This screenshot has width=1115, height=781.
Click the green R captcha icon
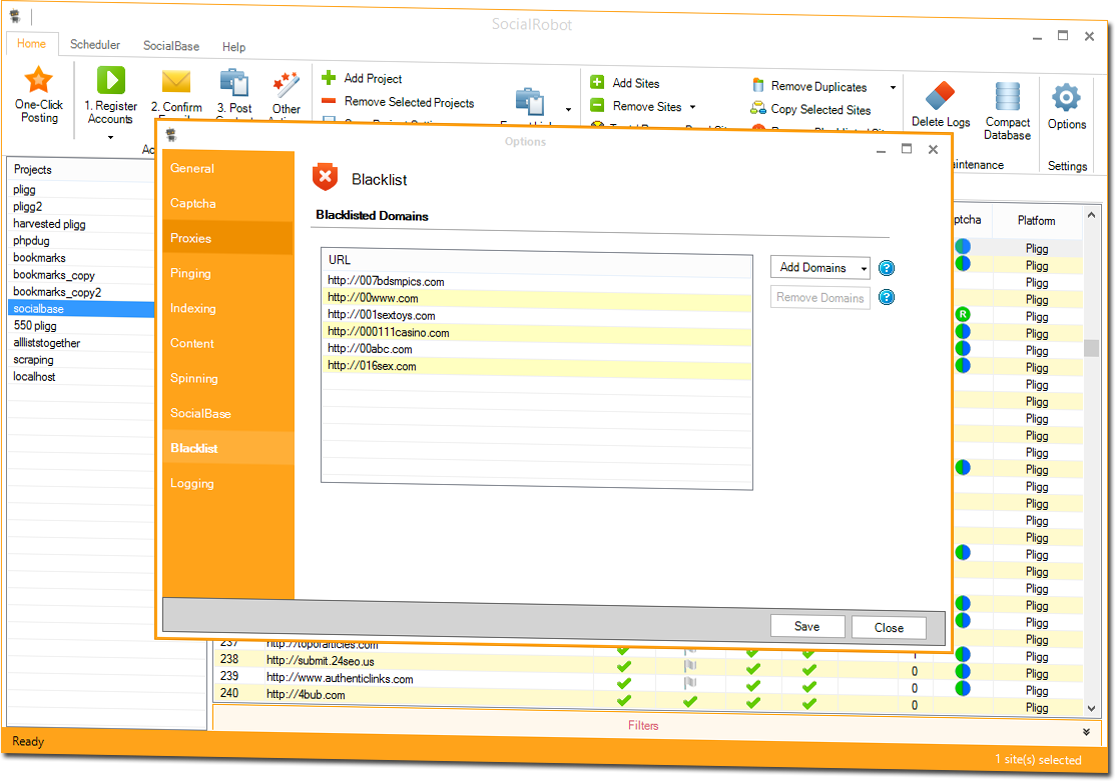963,314
